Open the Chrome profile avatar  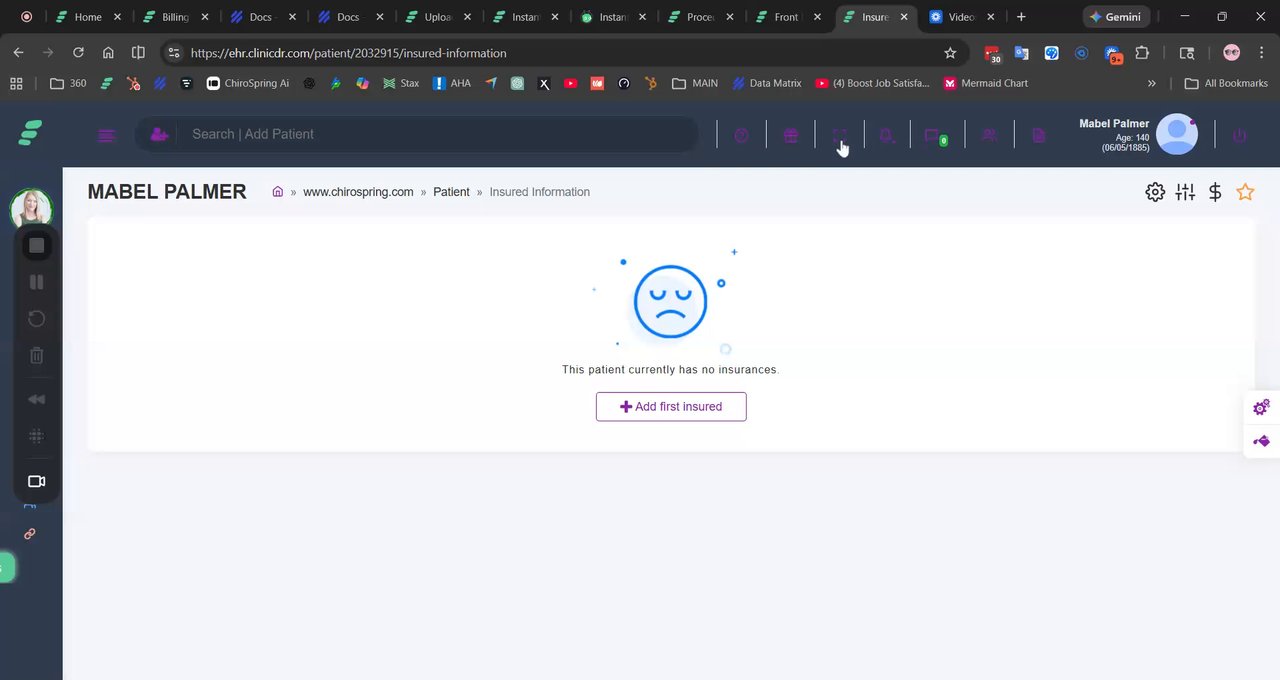coord(1231,53)
